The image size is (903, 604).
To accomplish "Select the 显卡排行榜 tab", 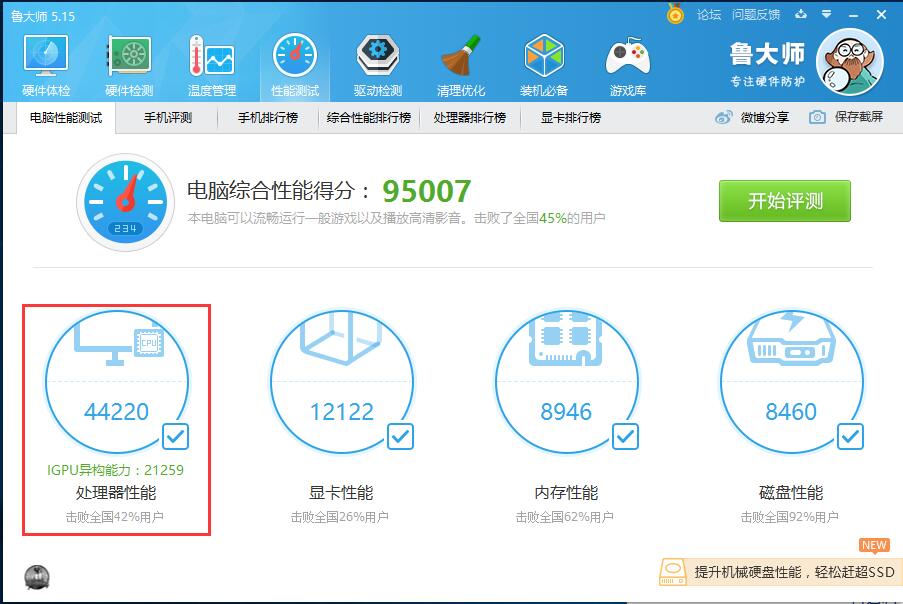I will [x=570, y=117].
